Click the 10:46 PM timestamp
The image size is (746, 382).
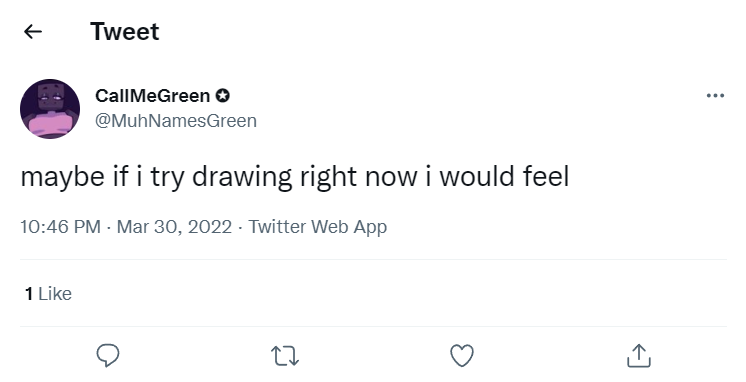[60, 226]
